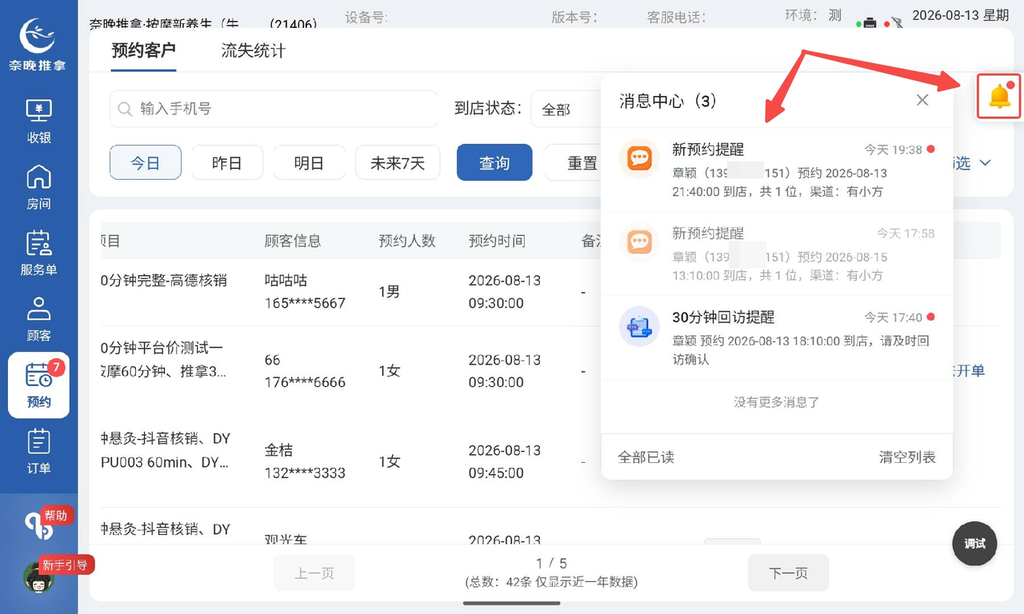Select the 今日 date filter
Screen dimensions: 1024x614
[x=145, y=163]
